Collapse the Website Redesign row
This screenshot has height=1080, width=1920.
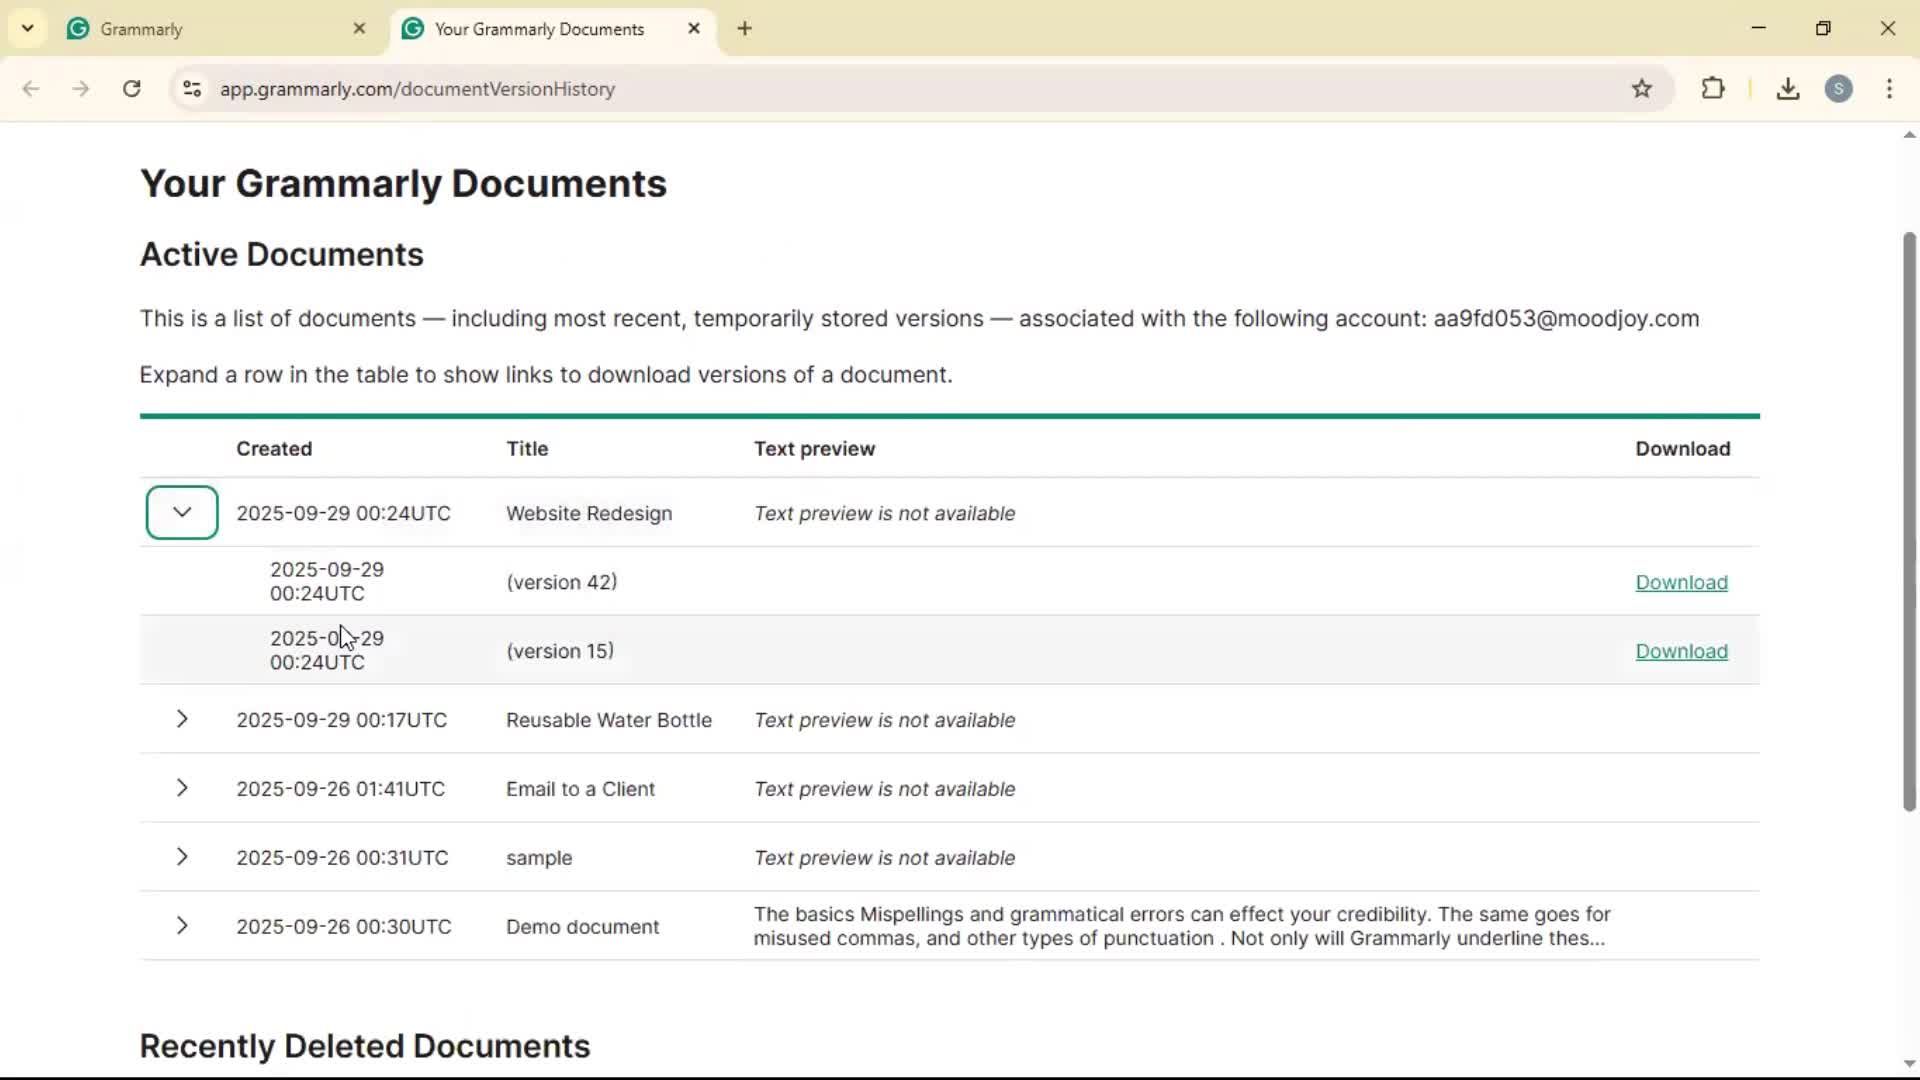(x=182, y=512)
